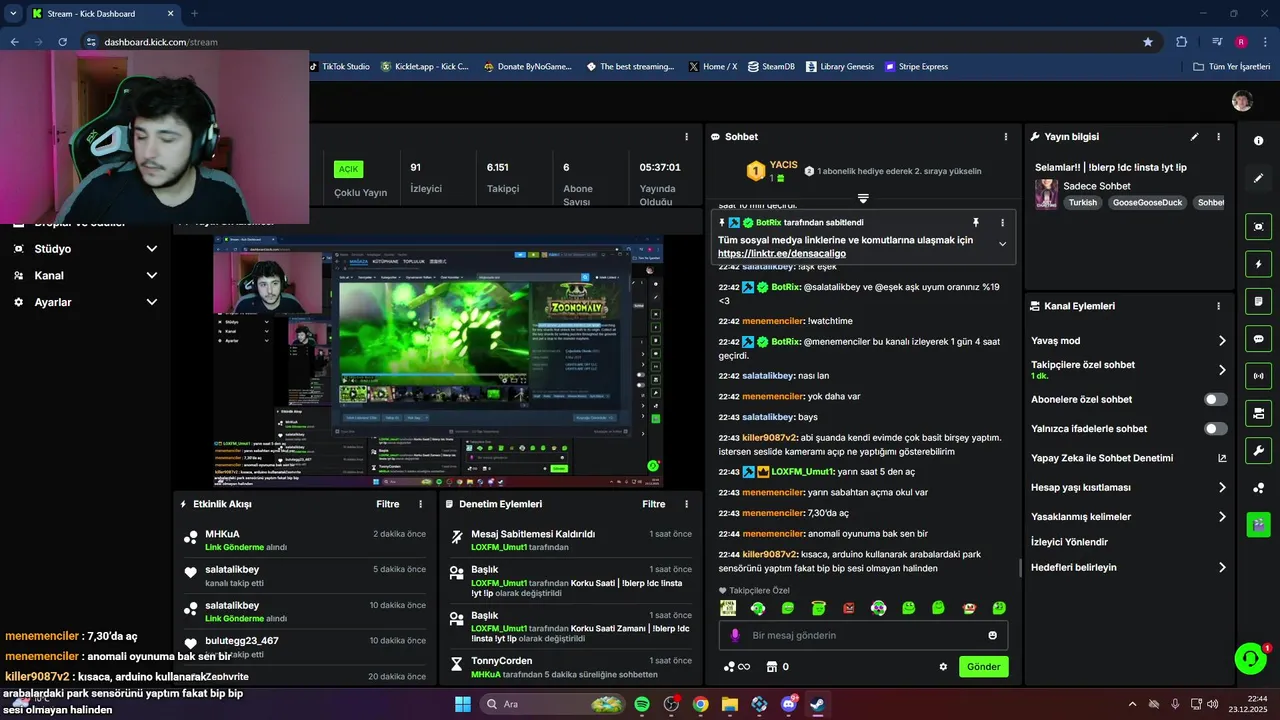Image resolution: width=1280 pixels, height=720 pixels.
Task: Open the user avatar at top right
Action: point(1242,101)
